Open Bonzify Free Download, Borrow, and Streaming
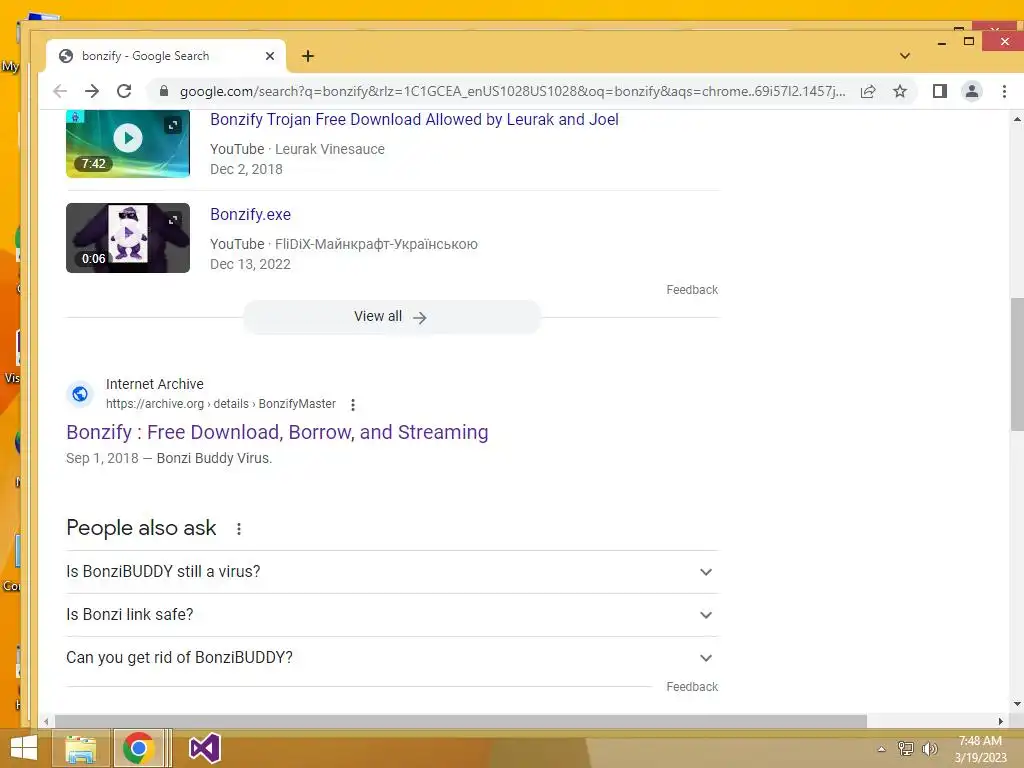 tap(277, 432)
